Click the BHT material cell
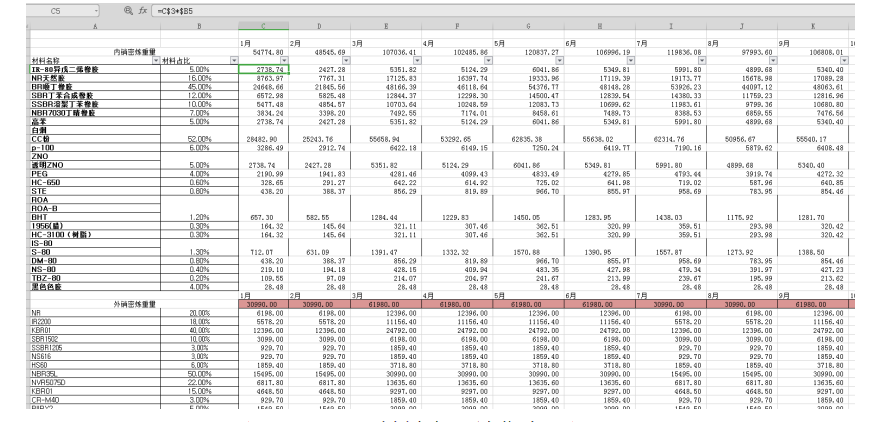The width and height of the screenshot is (889, 422). tap(95, 217)
